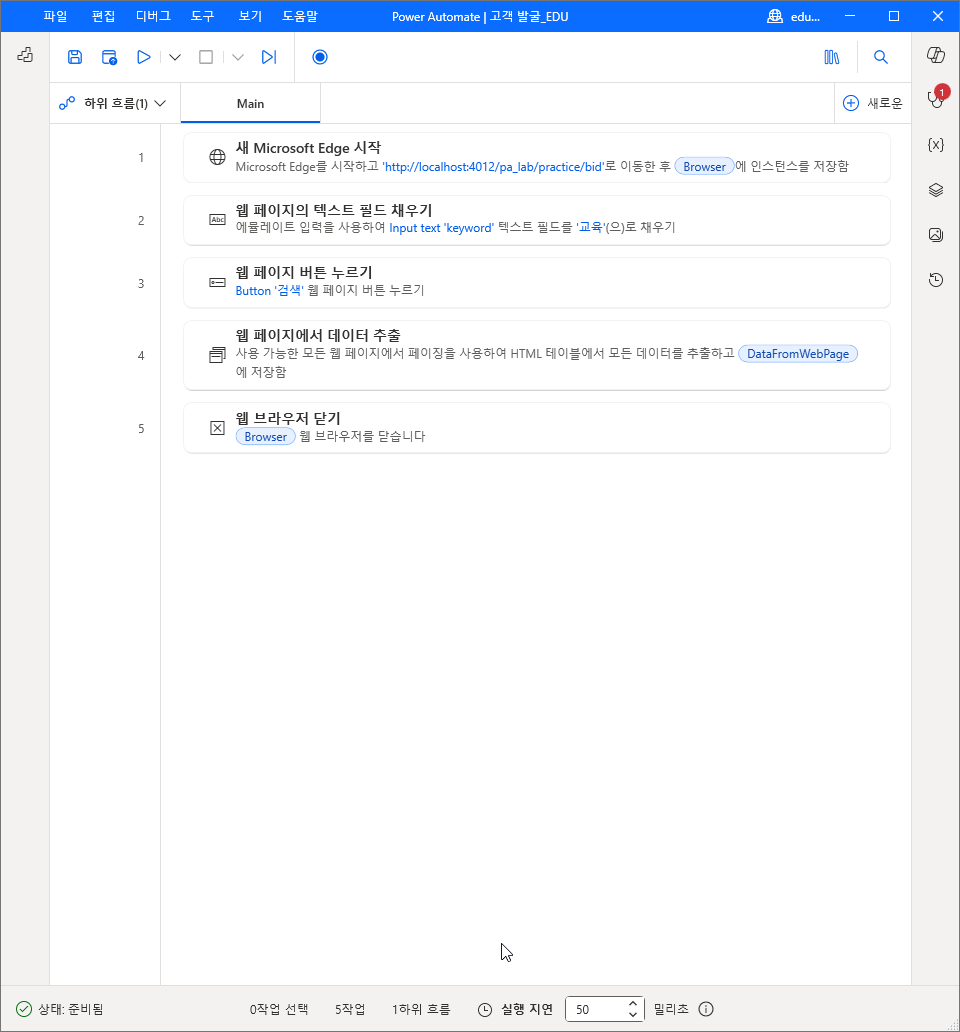Click the DataFromWebPage variable chip

tap(797, 354)
